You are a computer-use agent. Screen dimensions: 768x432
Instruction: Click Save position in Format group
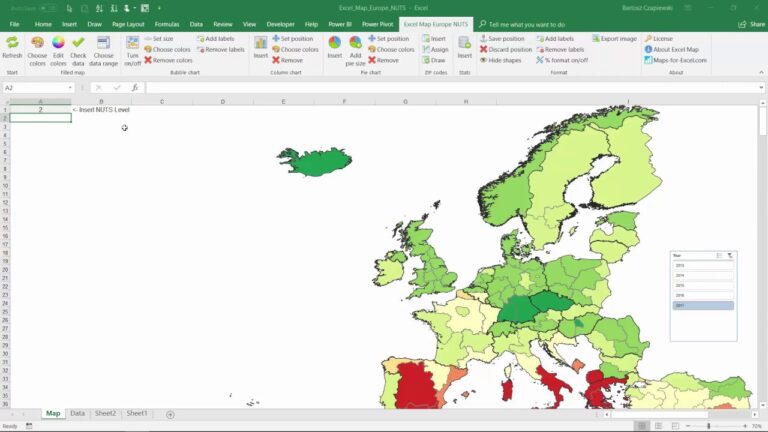502,38
